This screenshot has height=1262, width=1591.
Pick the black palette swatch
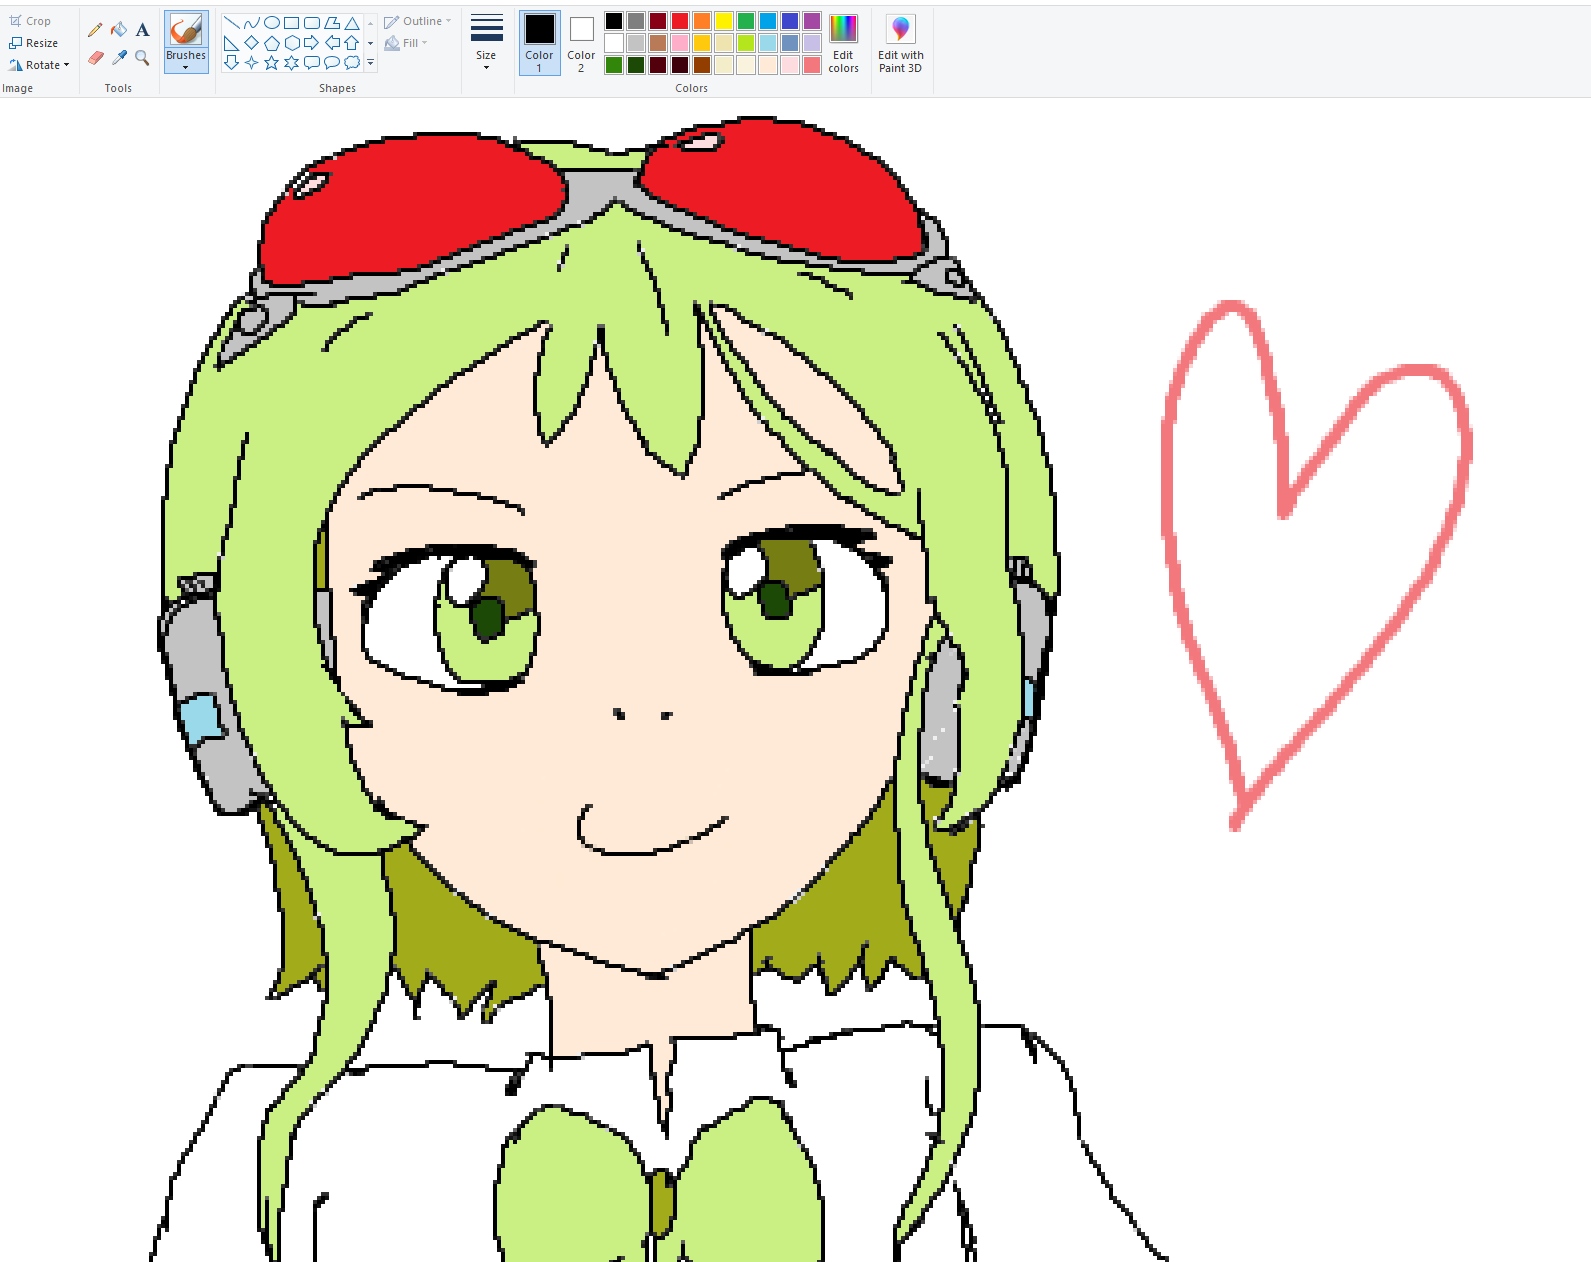click(x=614, y=21)
